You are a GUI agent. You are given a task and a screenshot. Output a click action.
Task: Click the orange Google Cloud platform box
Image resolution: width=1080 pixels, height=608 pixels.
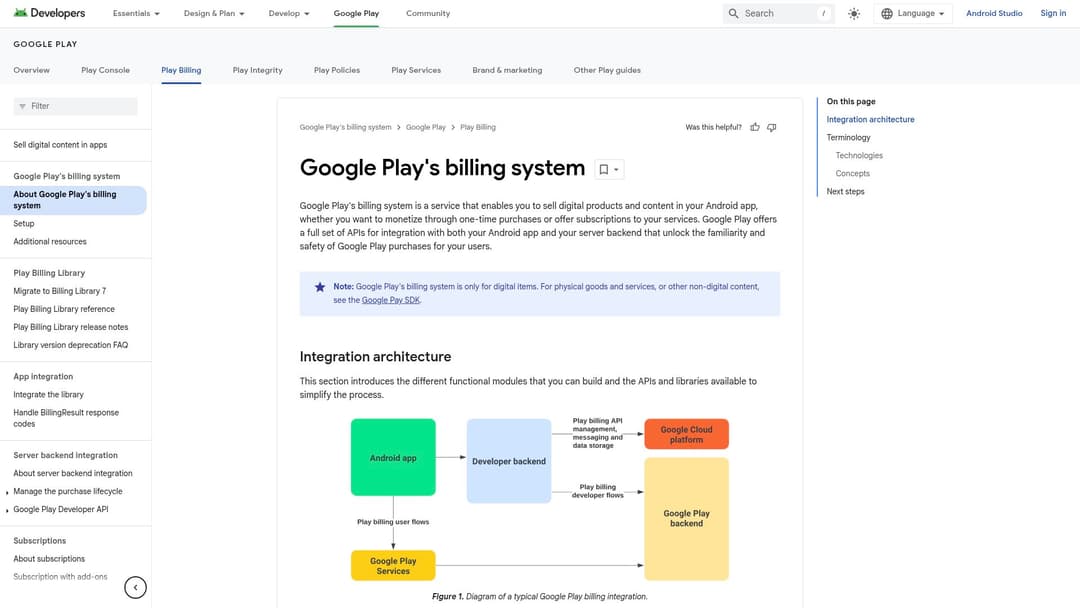tap(687, 434)
